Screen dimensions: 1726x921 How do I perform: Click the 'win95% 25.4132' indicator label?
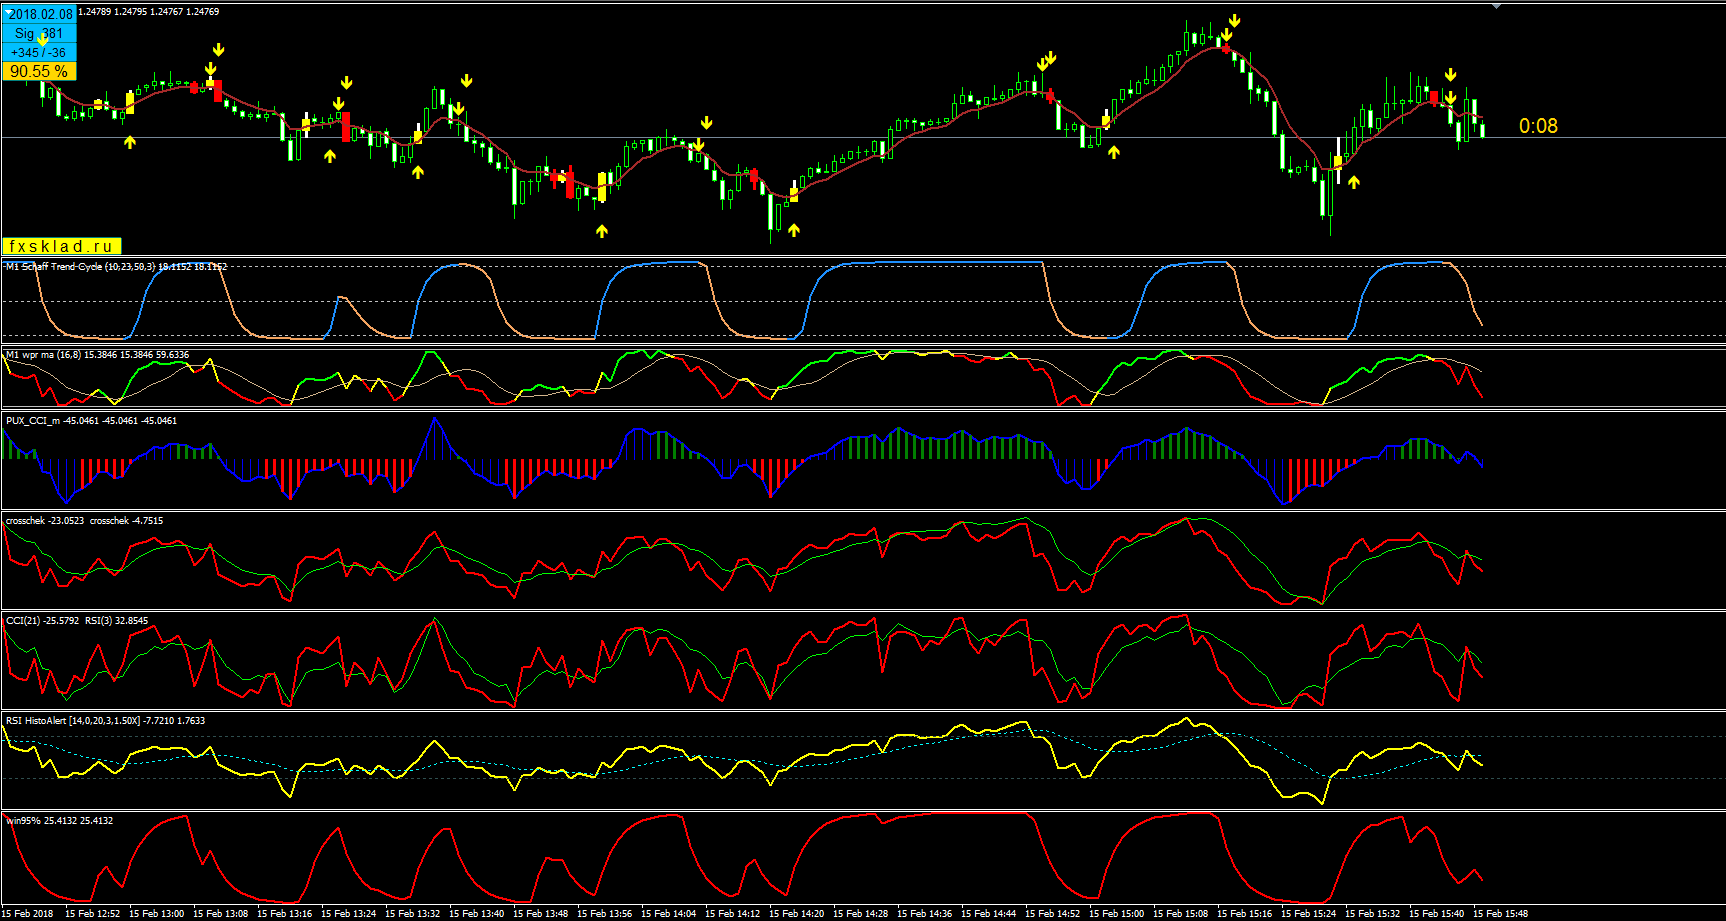[43, 821]
